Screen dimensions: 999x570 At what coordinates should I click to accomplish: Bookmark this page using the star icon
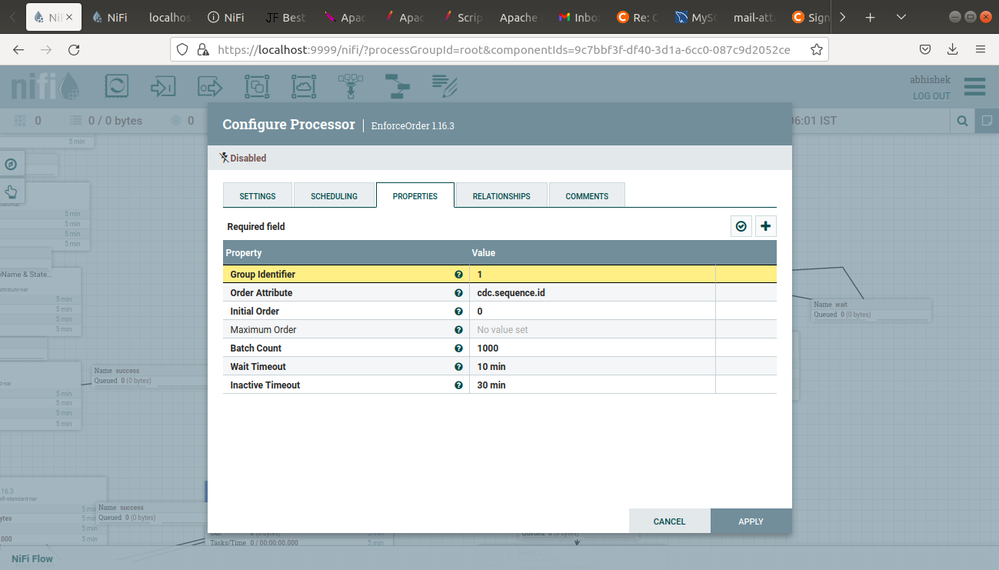[x=817, y=49]
